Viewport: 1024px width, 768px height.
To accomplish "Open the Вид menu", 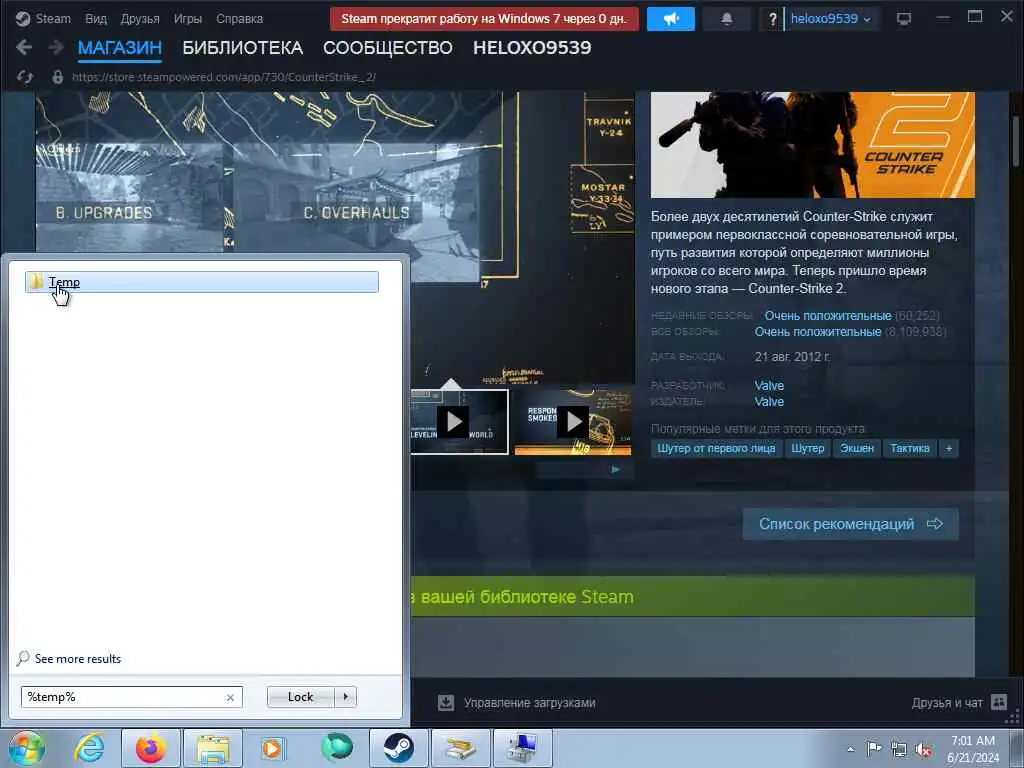I will [x=95, y=18].
